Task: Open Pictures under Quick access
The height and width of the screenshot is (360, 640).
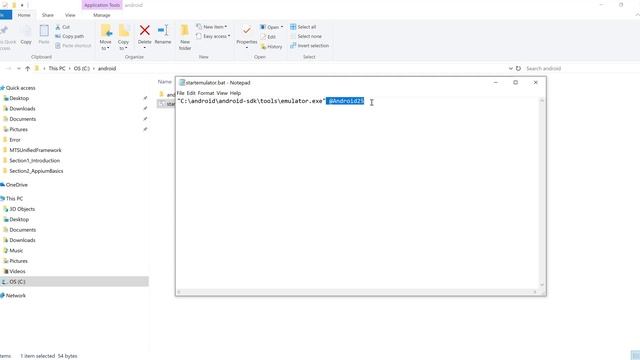Action: click(x=19, y=129)
